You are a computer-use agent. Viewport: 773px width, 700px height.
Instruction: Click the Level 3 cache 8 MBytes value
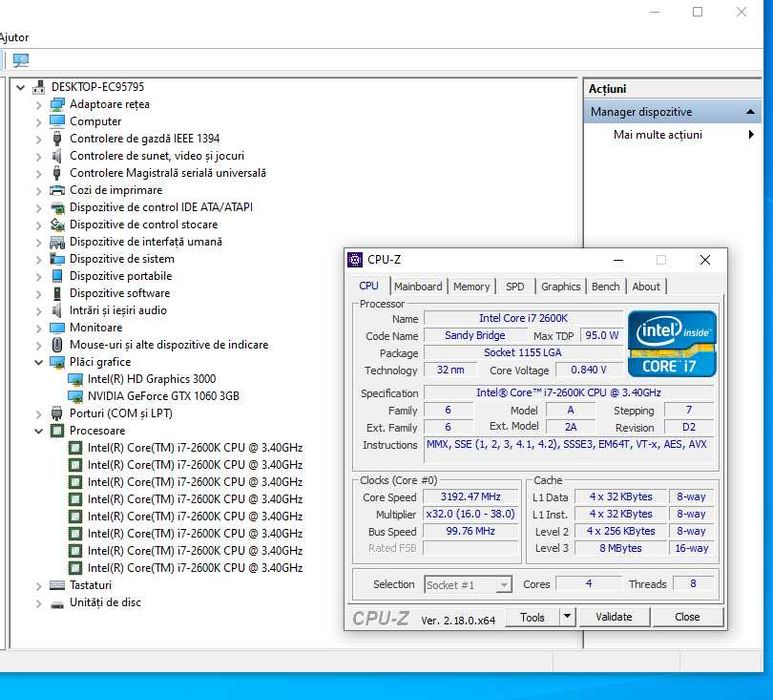(x=620, y=548)
